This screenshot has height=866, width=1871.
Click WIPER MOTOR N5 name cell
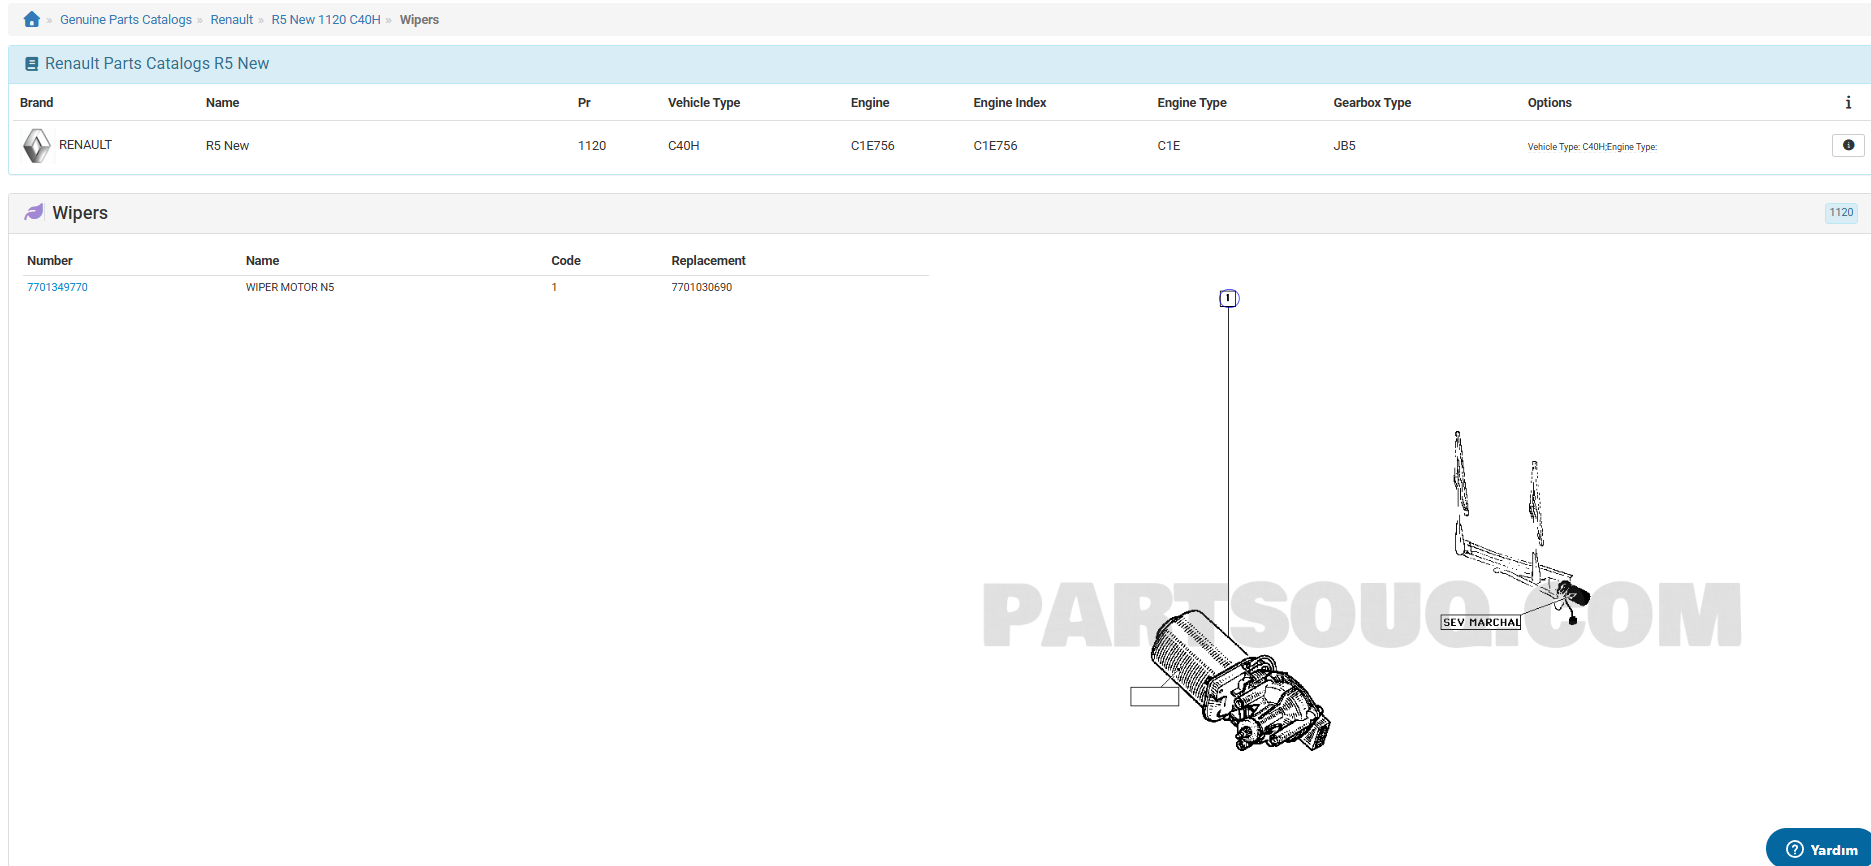pyautogui.click(x=290, y=287)
